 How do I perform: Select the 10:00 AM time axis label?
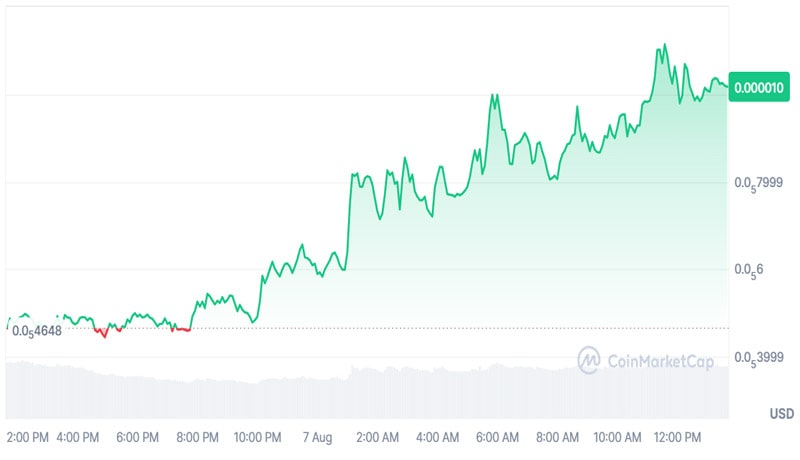click(x=617, y=438)
